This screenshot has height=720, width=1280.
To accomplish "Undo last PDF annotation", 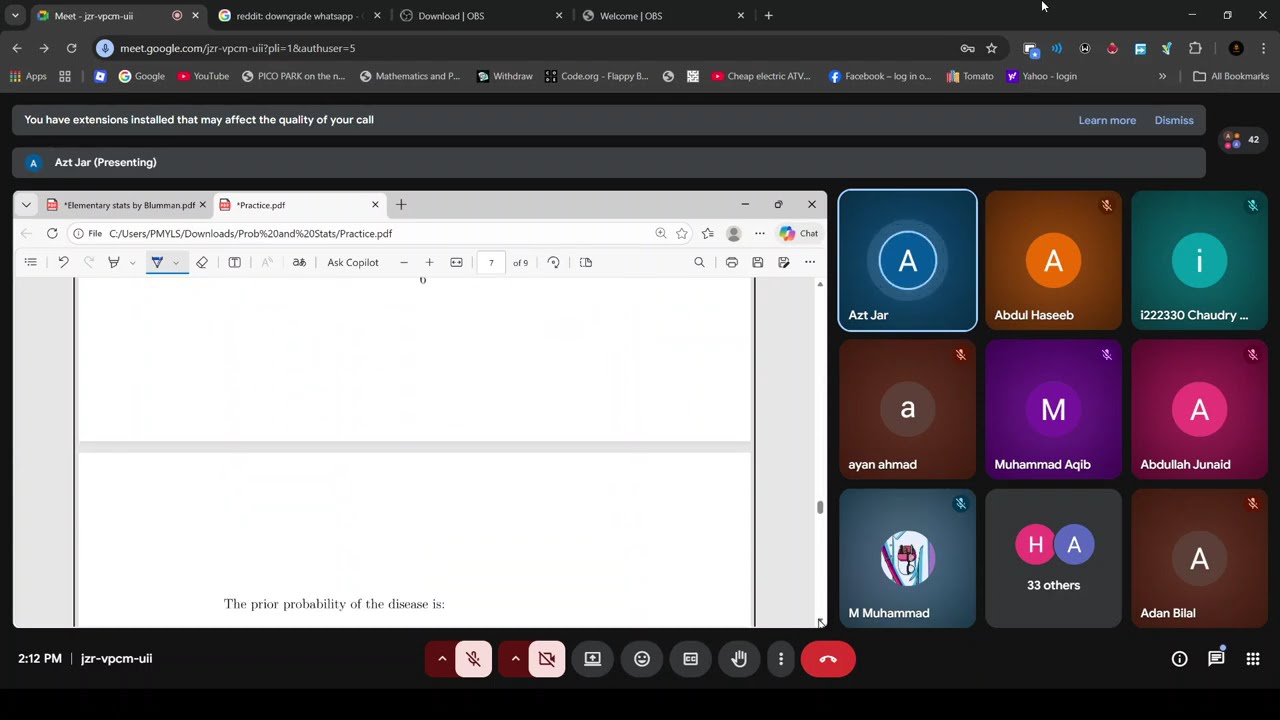I will [63, 262].
